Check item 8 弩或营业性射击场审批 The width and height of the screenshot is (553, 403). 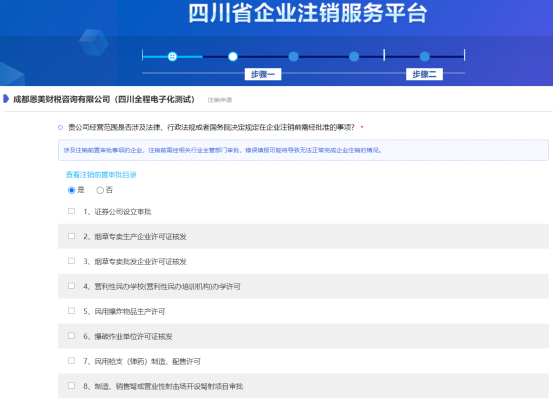[x=72, y=386]
